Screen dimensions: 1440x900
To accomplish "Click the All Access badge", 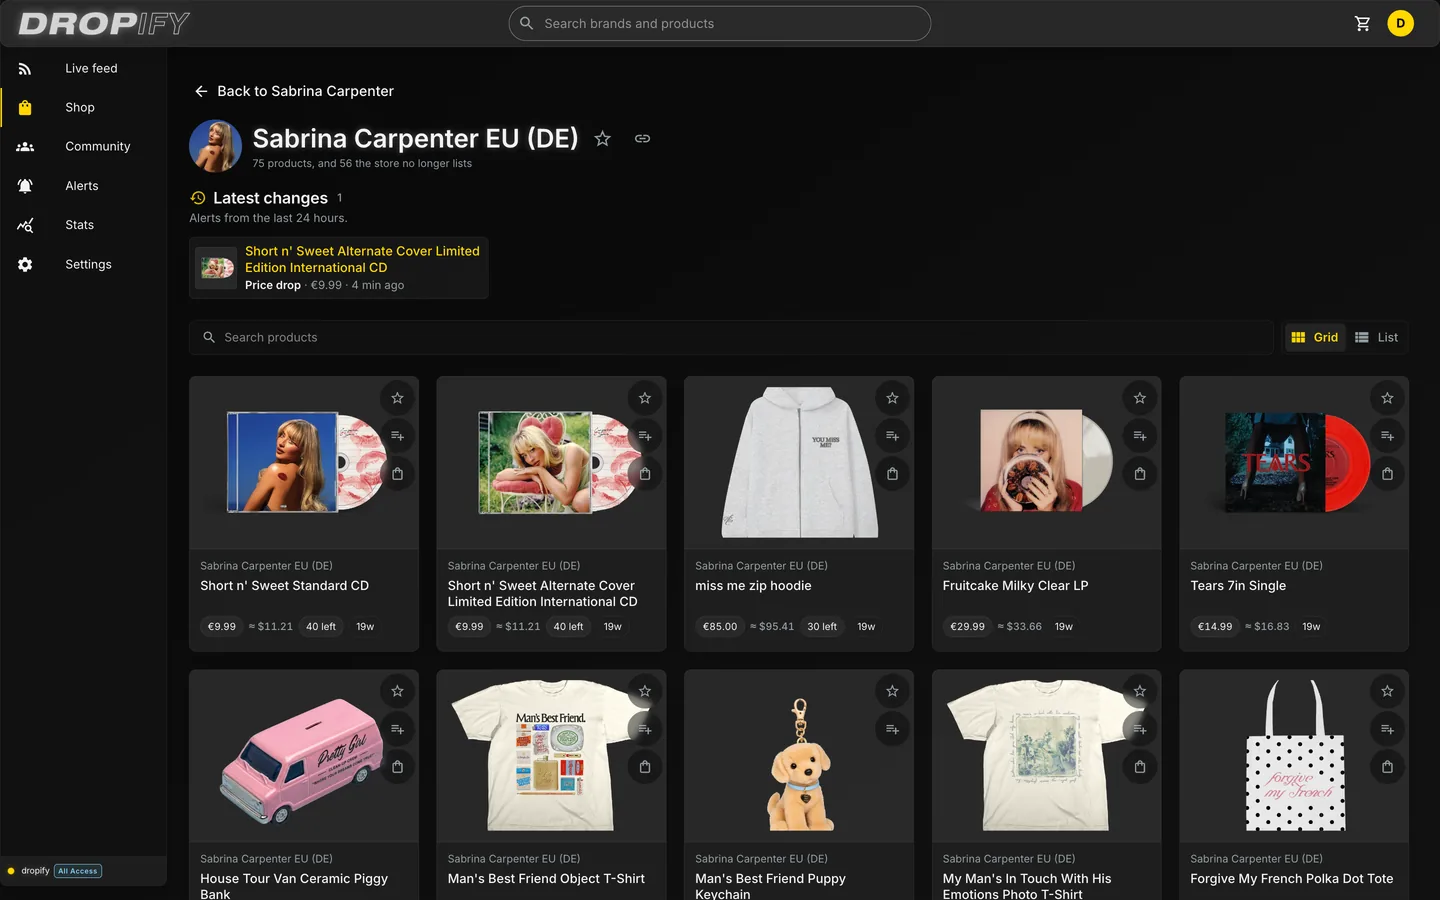I will pos(78,871).
